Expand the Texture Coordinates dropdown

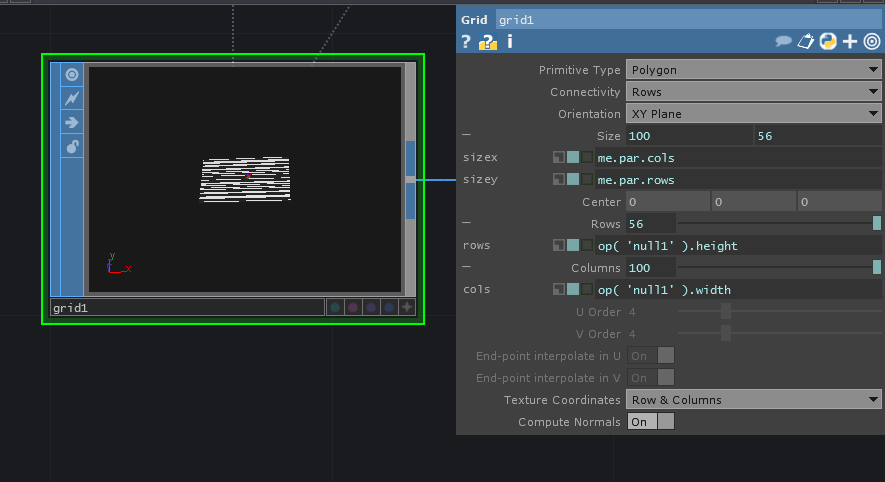pos(752,400)
